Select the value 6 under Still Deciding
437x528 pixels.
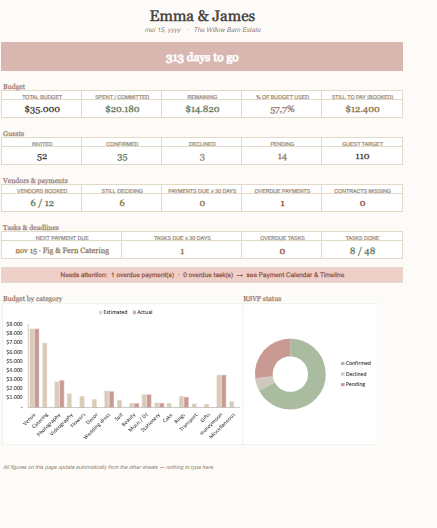pos(122,203)
